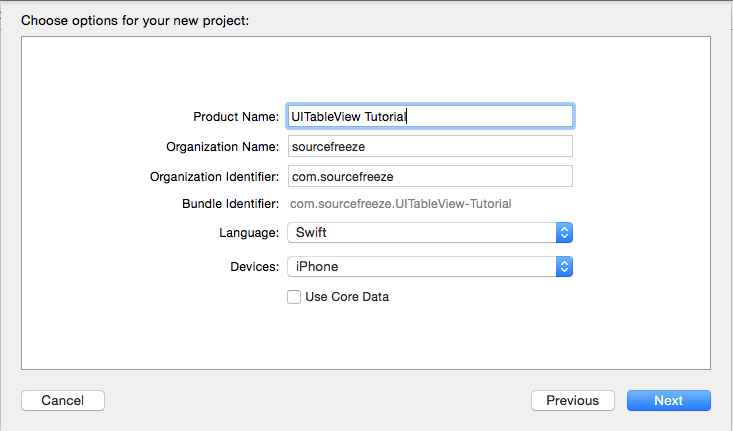Viewport: 733px width, 431px height.
Task: Click the 'Organization Identifier:' label
Action: pyautogui.click(x=214, y=177)
